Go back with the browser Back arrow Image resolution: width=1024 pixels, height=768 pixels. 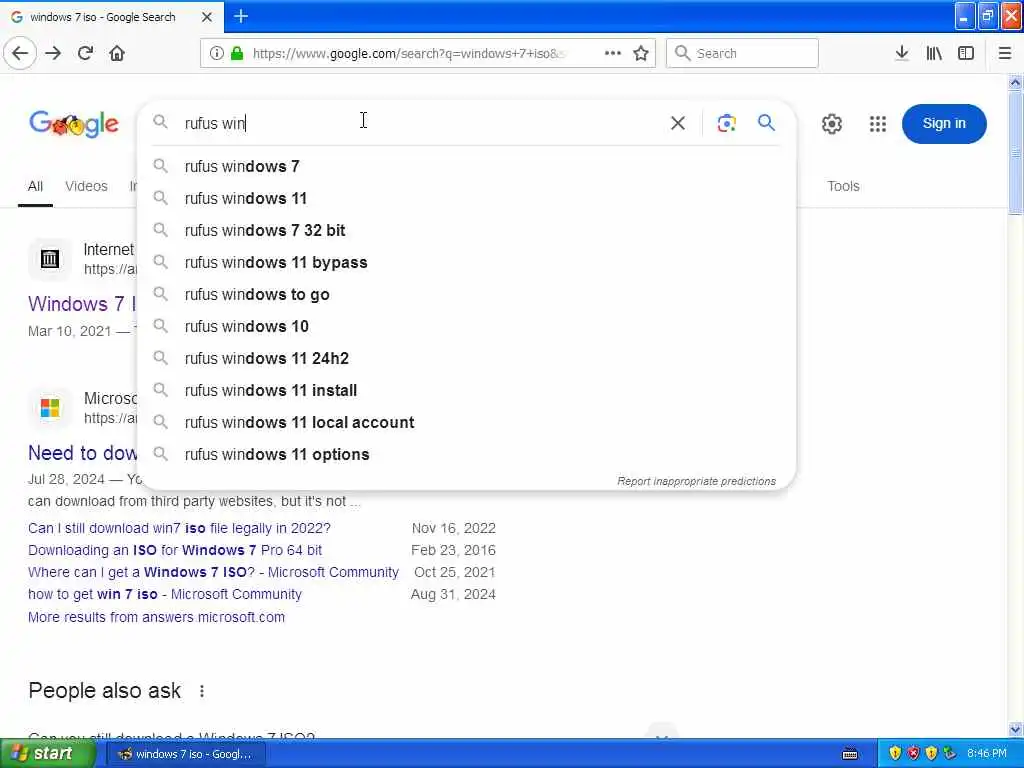(x=20, y=54)
